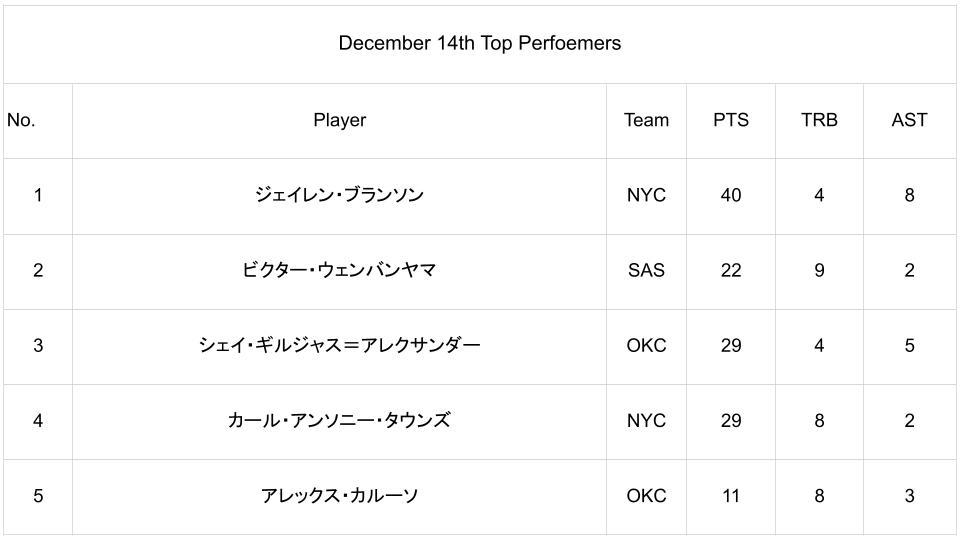
Task: Click the 'No.' header cell
Action: 21,120
